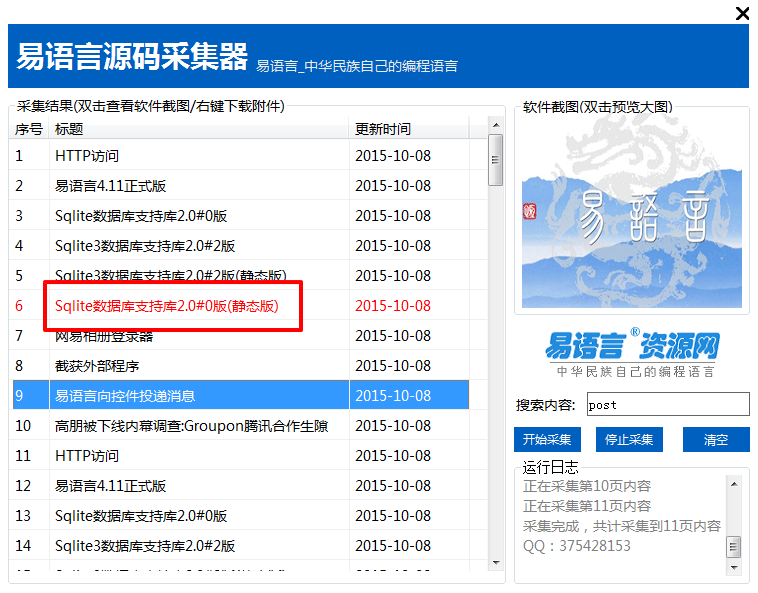Click the 标题 column header

[x=199, y=129]
